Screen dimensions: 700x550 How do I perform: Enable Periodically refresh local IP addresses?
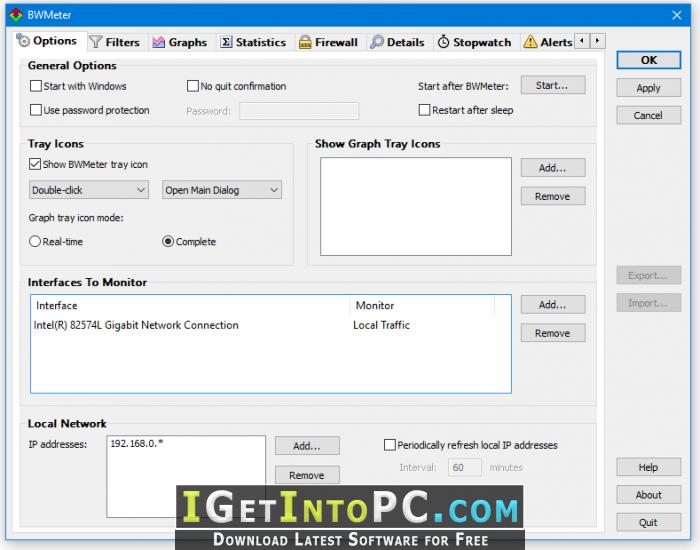click(x=390, y=445)
